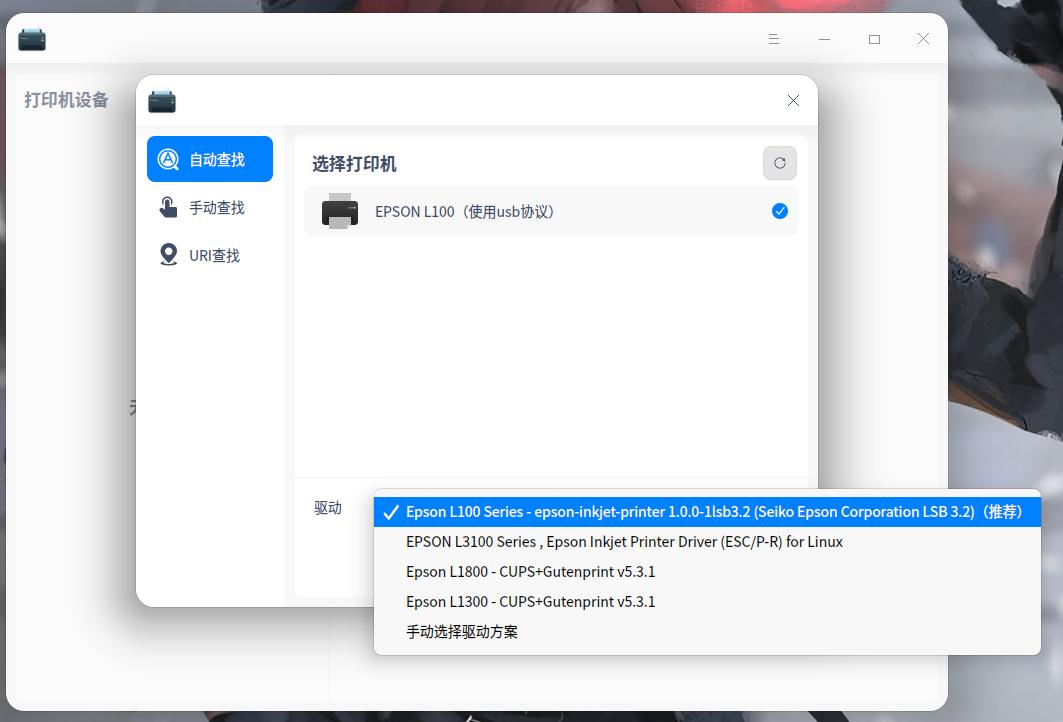The width and height of the screenshot is (1063, 722).
Task: Click the printer manager icon in main titlebar
Action: [32, 39]
